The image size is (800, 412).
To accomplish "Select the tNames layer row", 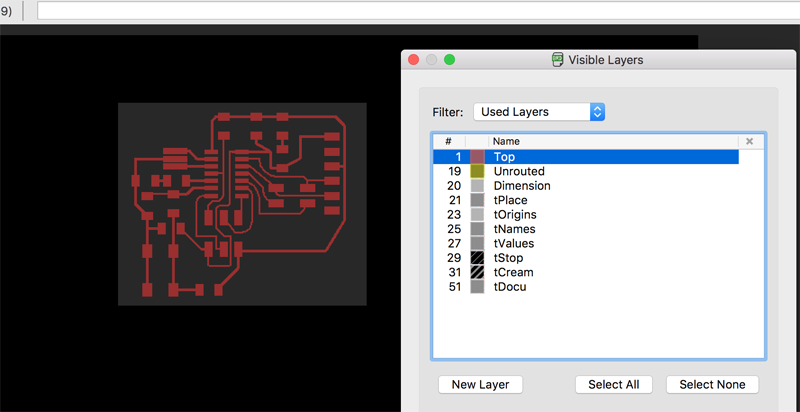I will (x=586, y=229).
